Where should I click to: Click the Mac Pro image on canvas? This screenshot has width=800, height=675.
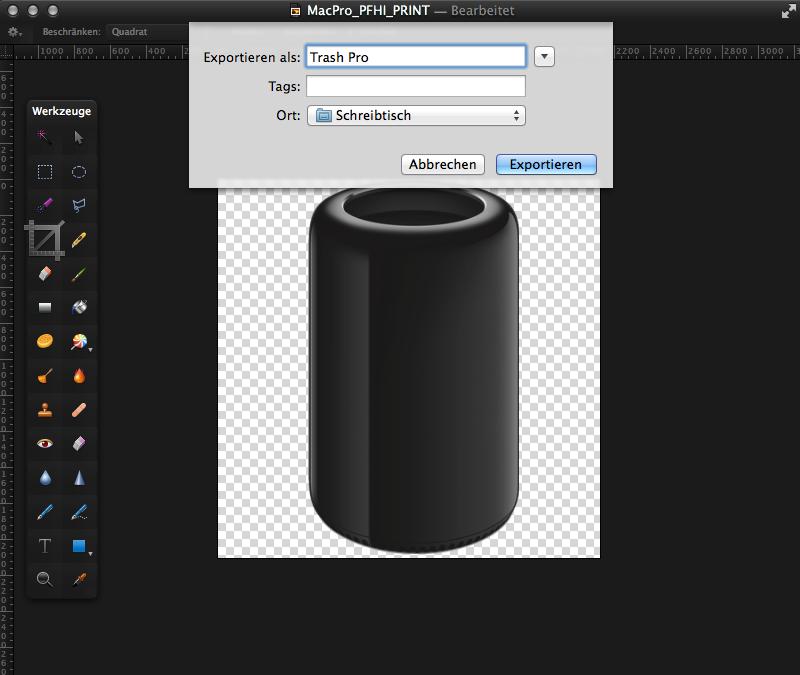[x=414, y=371]
